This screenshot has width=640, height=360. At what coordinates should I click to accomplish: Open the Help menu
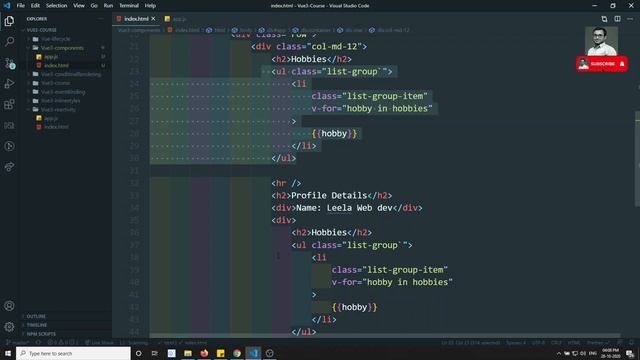(x=150, y=6)
